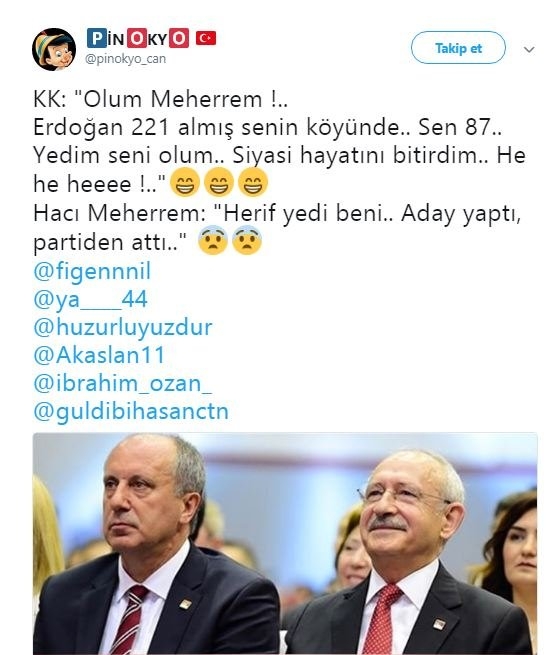Image resolution: width=556 pixels, height=655 pixels.
Task: Click the first grinning emoji in tweet
Action: (x=185, y=183)
